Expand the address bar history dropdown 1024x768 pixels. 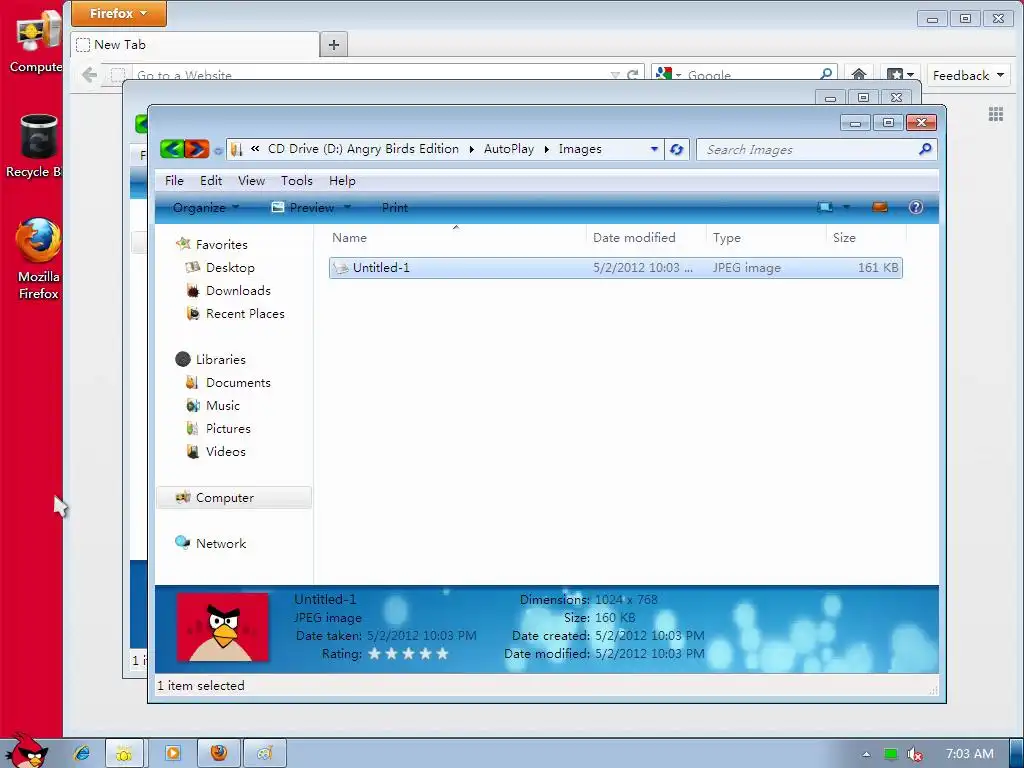coord(654,150)
